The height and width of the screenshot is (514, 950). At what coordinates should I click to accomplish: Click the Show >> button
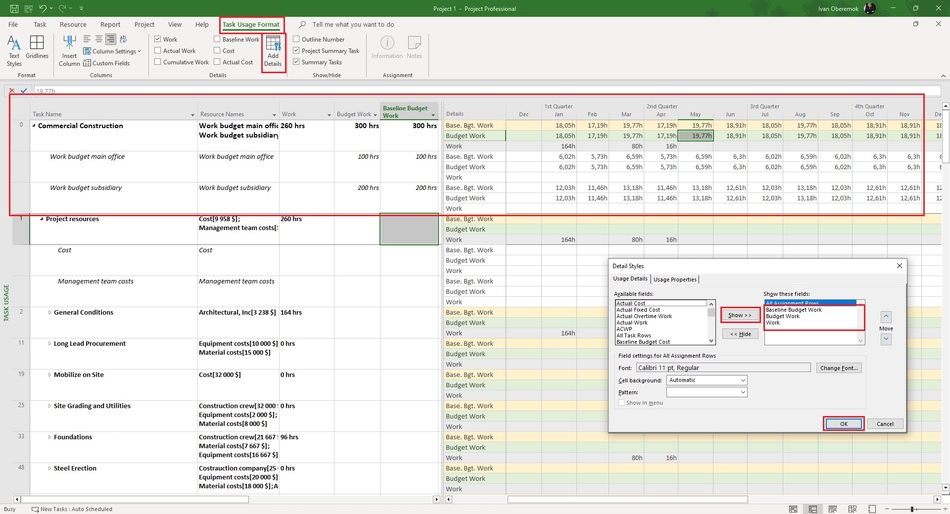point(740,315)
